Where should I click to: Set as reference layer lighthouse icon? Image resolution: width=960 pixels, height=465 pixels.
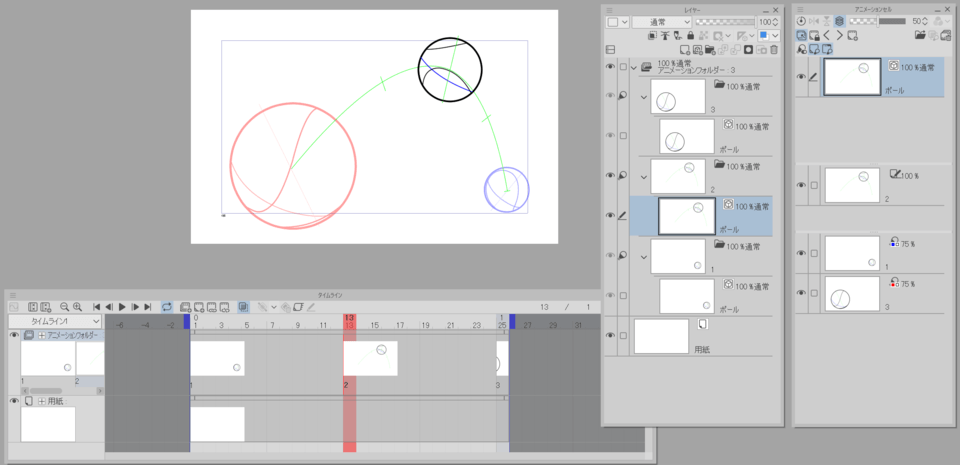[666, 36]
